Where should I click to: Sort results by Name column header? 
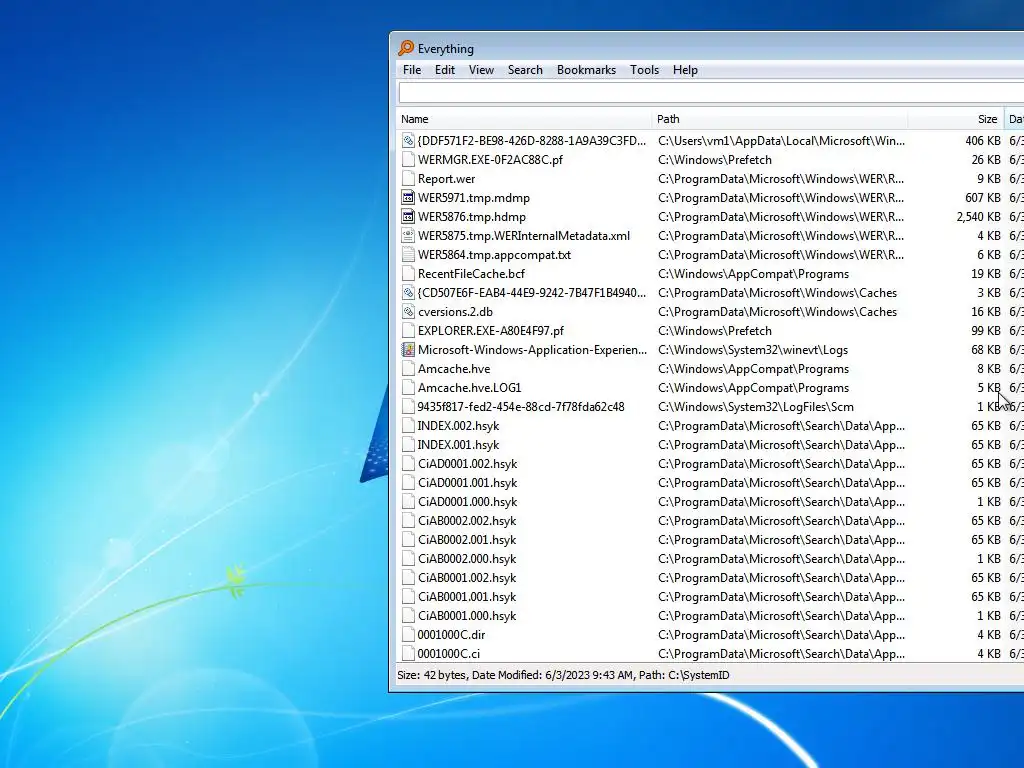click(524, 119)
